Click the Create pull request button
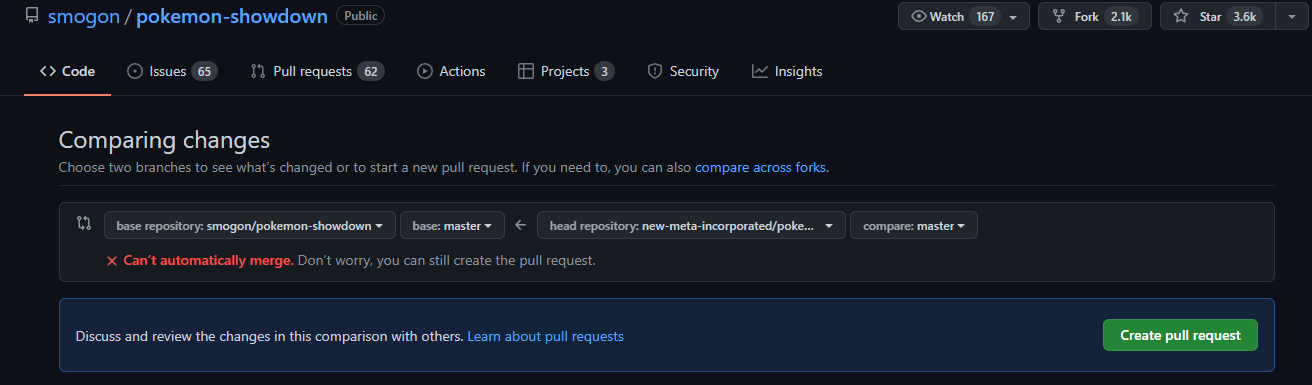Image resolution: width=1312 pixels, height=385 pixels. [1180, 335]
